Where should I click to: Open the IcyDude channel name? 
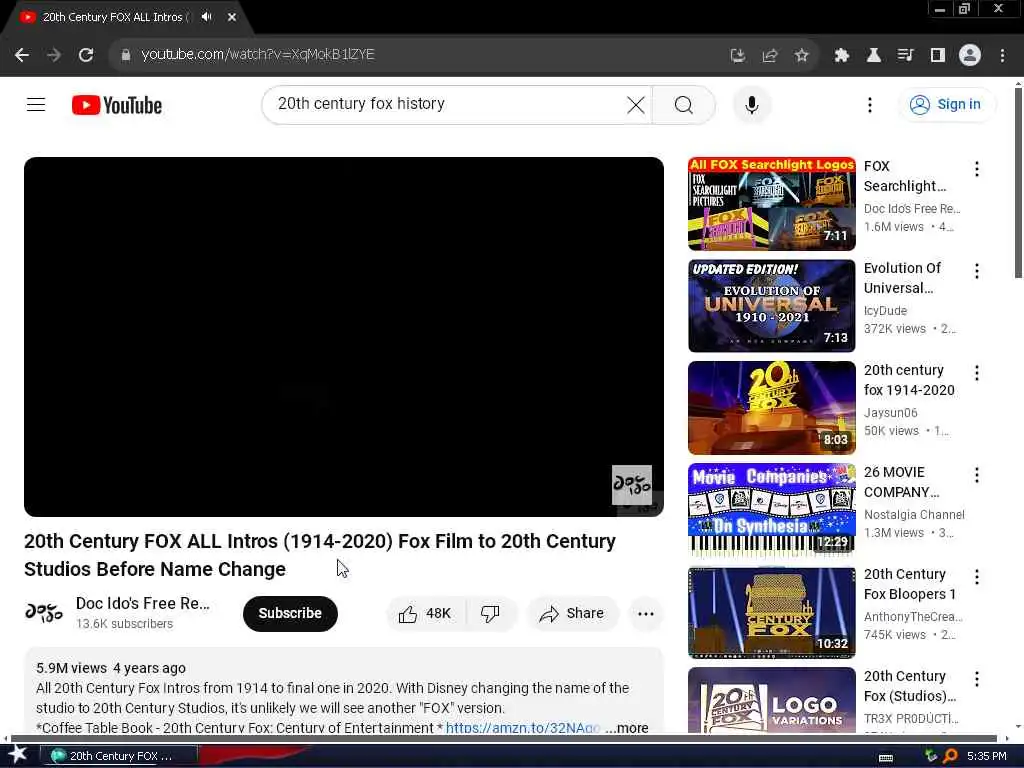tap(885, 311)
